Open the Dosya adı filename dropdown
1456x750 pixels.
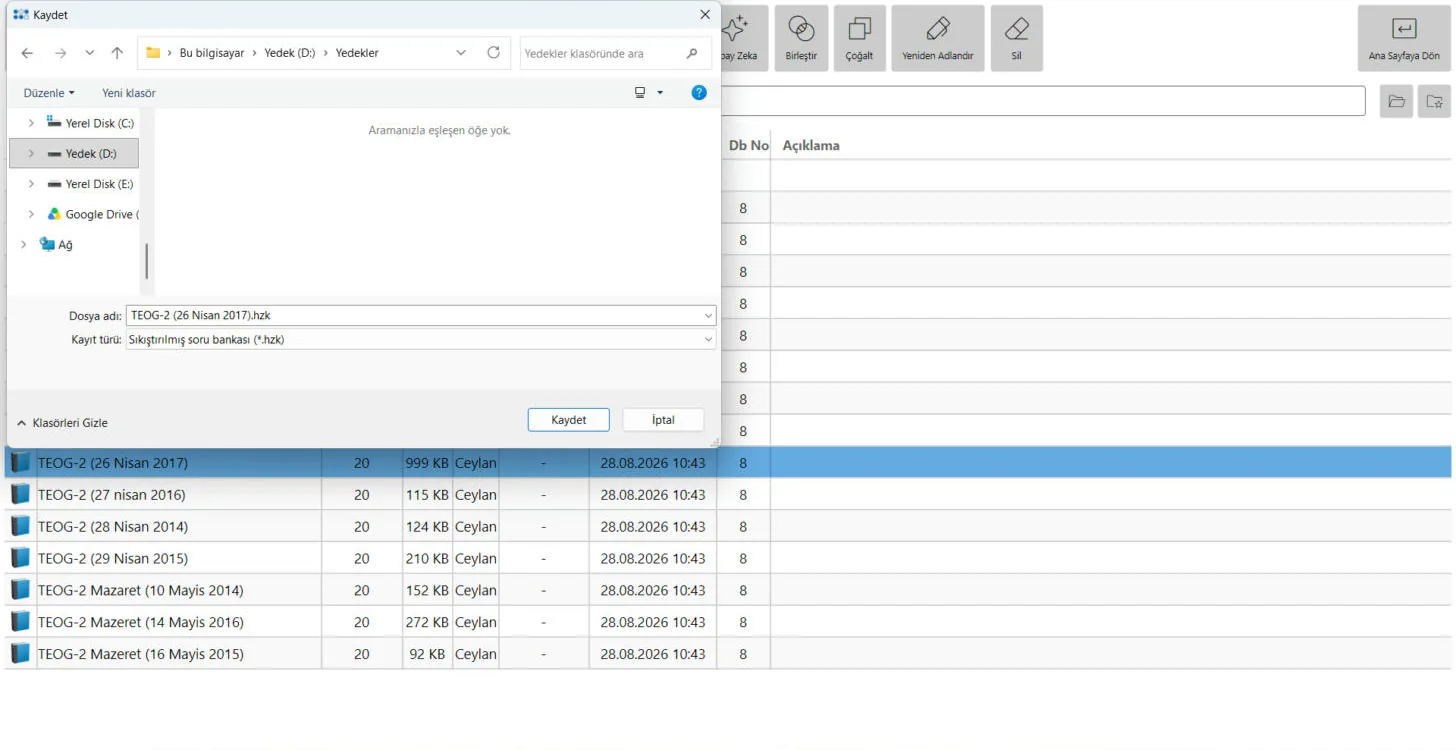click(x=708, y=315)
